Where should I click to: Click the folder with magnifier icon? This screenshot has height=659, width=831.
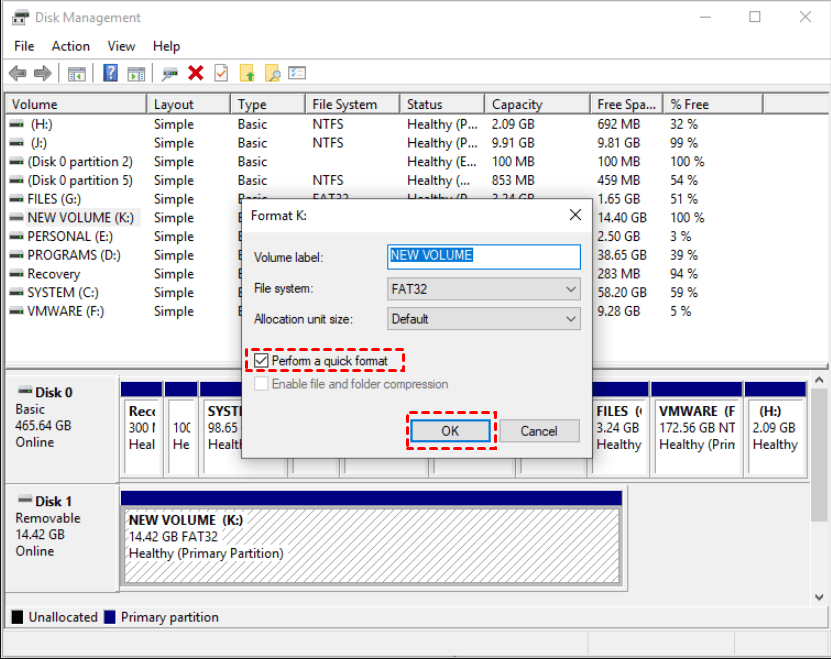(x=272, y=73)
